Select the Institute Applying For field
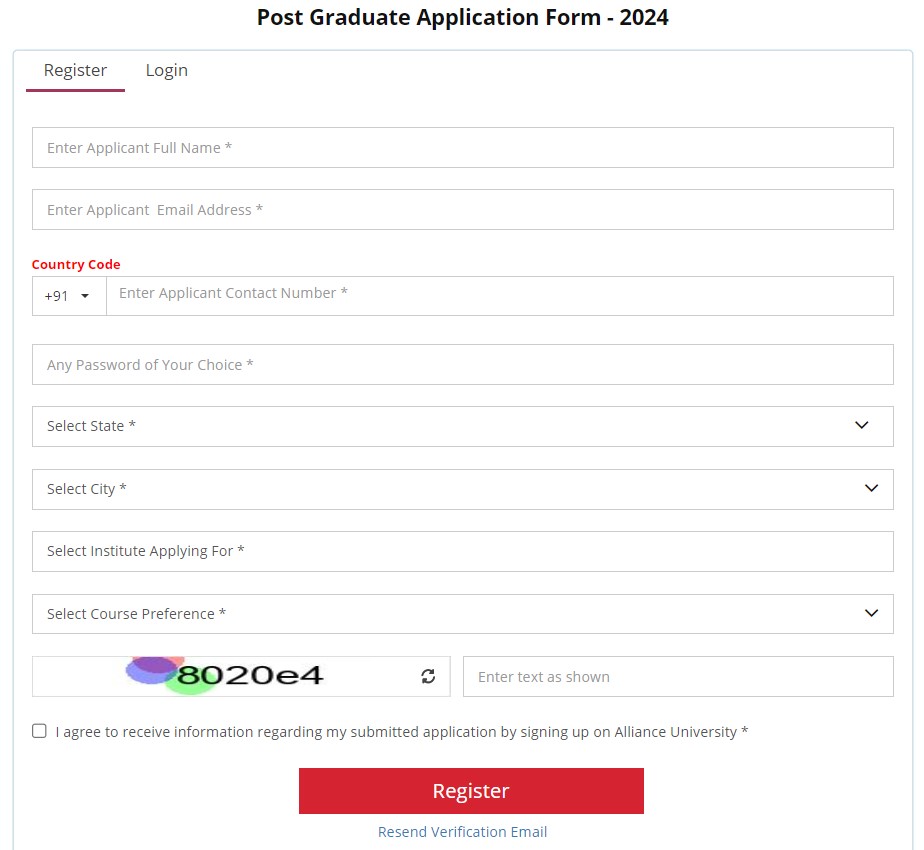This screenshot has width=924, height=850. click(462, 551)
